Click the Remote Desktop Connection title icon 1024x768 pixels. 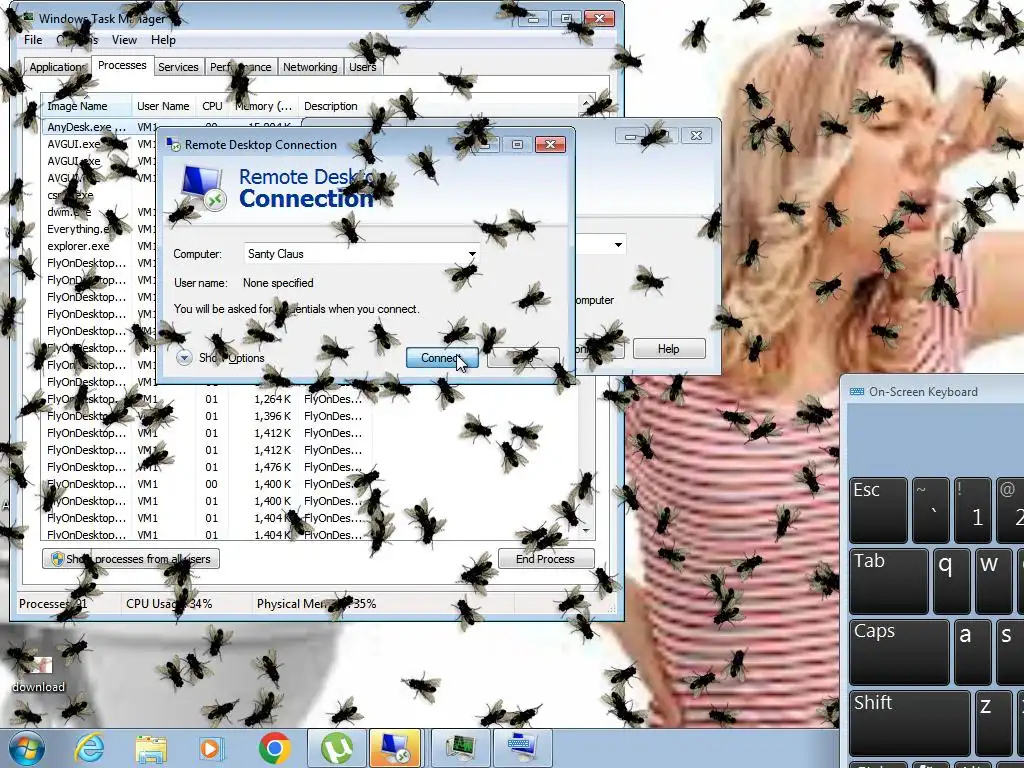[174, 144]
